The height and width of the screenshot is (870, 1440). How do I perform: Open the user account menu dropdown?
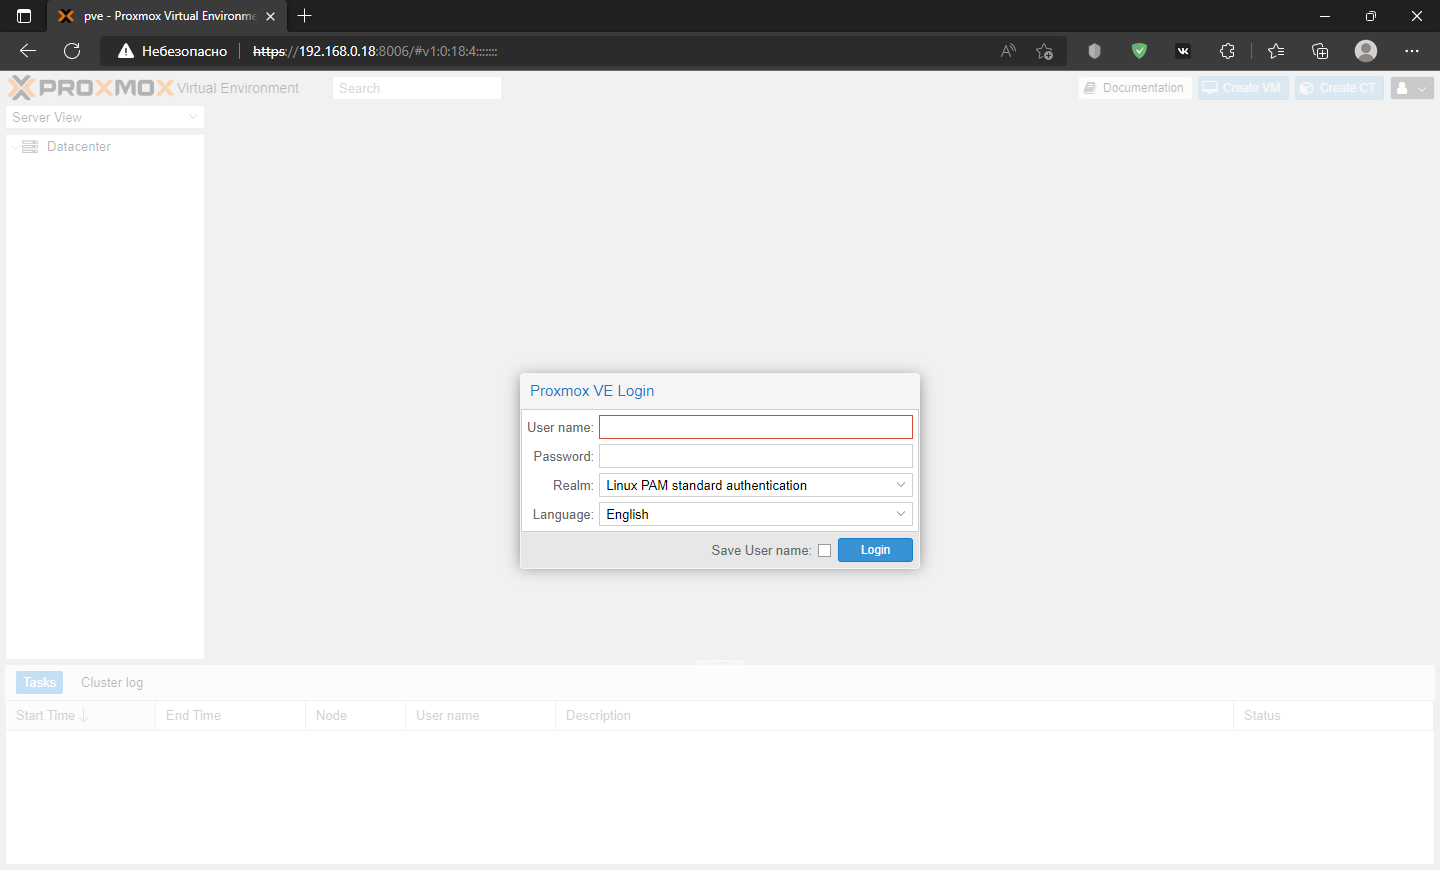(x=1412, y=88)
